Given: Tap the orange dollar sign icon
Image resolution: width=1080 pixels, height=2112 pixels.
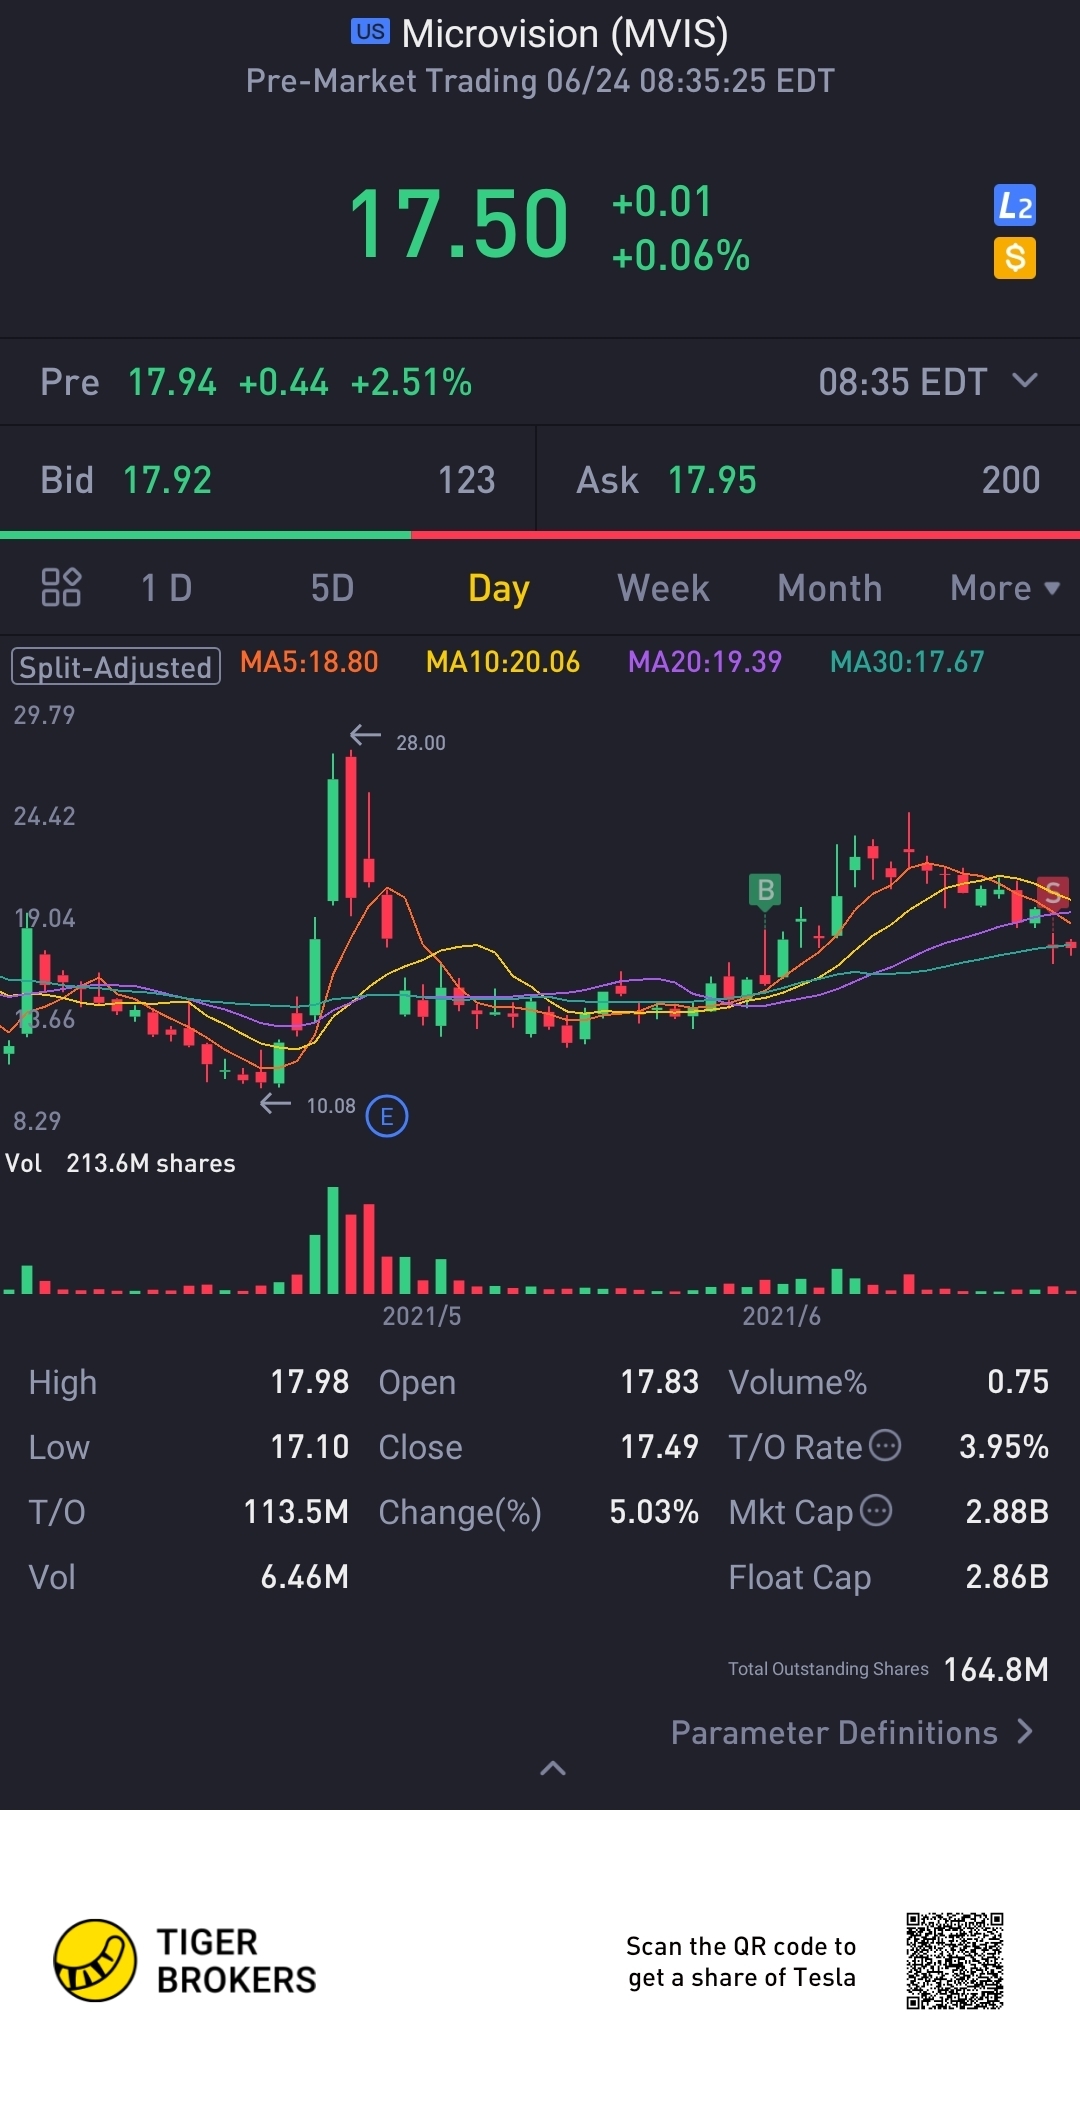Looking at the screenshot, I should pyautogui.click(x=1014, y=258).
